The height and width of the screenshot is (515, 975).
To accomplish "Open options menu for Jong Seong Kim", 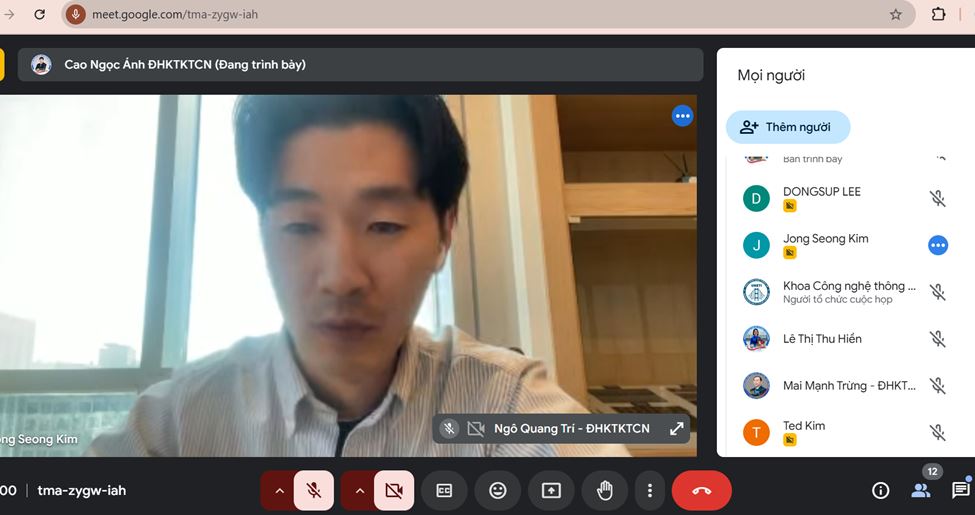I will tap(937, 245).
